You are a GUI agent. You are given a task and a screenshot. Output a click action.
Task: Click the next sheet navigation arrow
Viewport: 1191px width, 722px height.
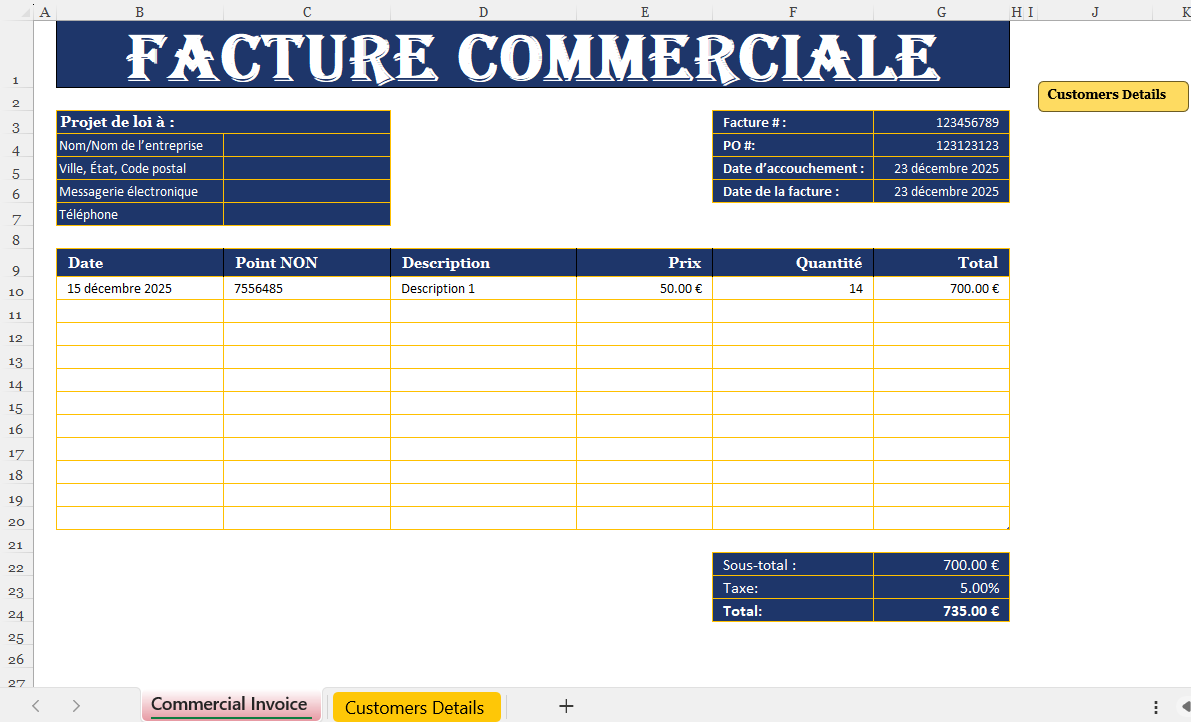pyautogui.click(x=77, y=705)
